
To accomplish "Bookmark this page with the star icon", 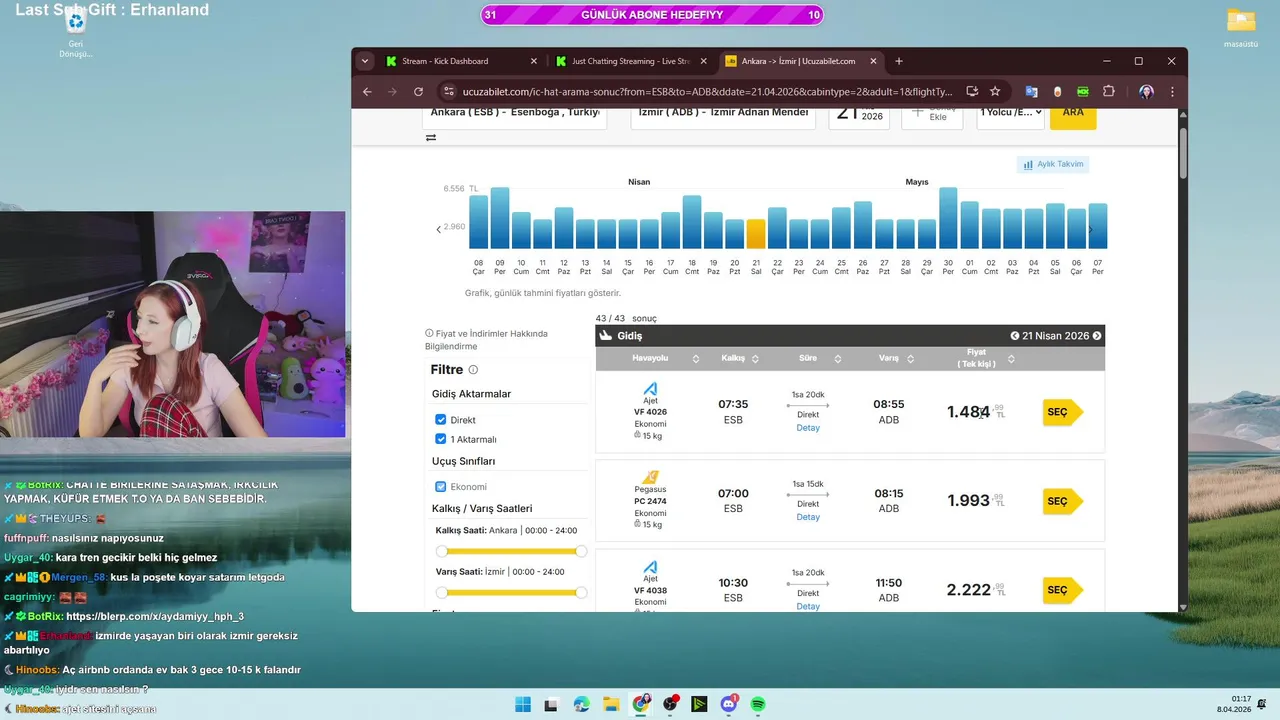I will click(995, 91).
